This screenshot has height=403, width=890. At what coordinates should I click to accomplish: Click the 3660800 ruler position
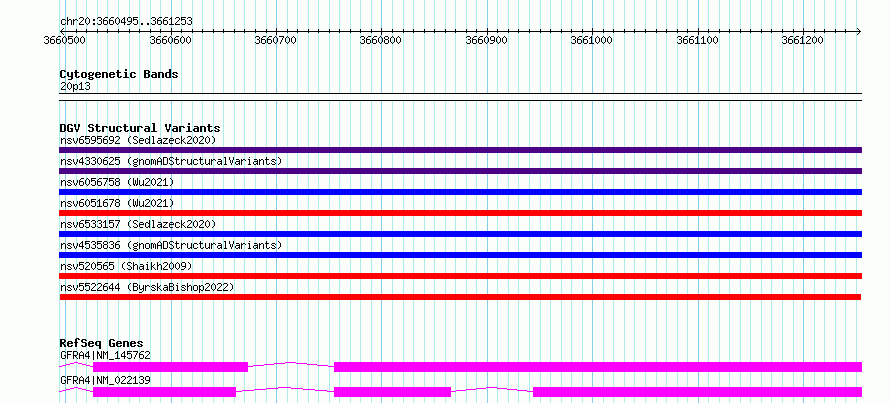click(381, 40)
